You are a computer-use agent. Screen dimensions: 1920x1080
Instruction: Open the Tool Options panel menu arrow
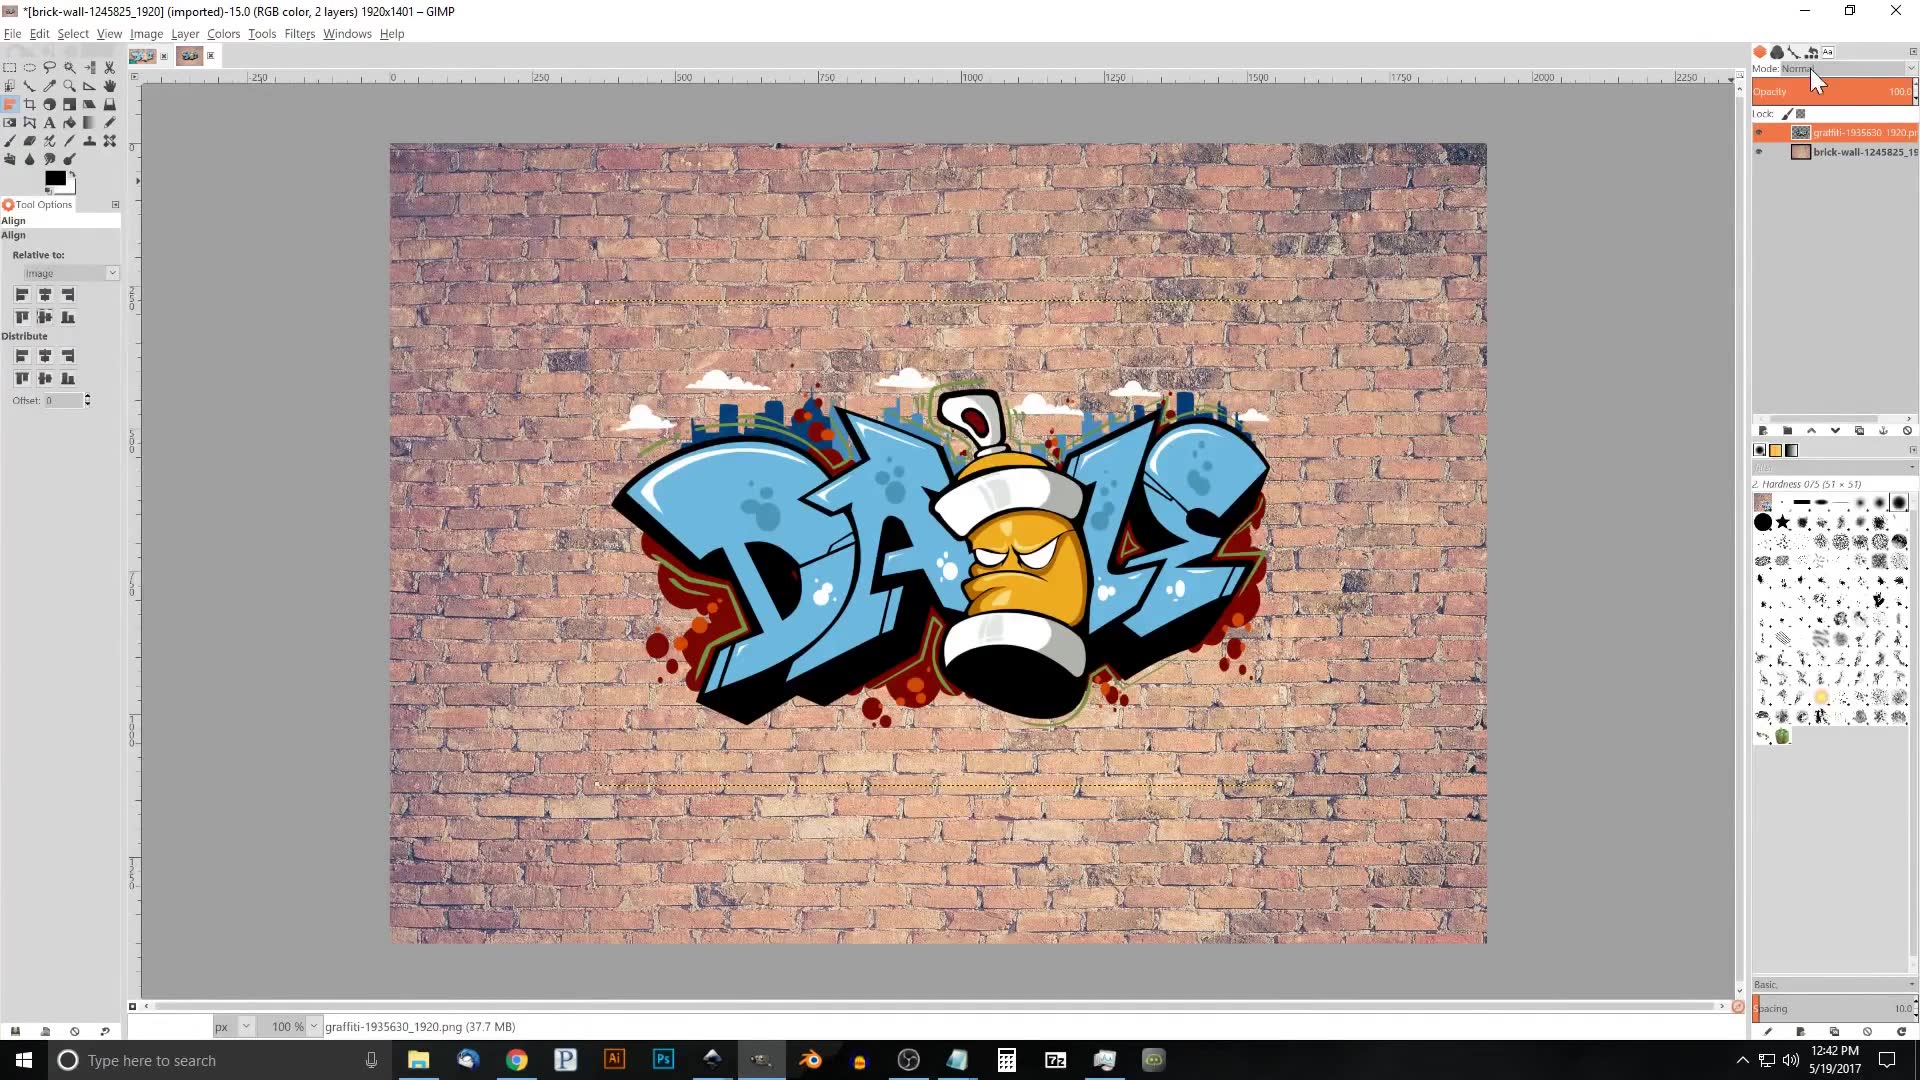tap(115, 204)
